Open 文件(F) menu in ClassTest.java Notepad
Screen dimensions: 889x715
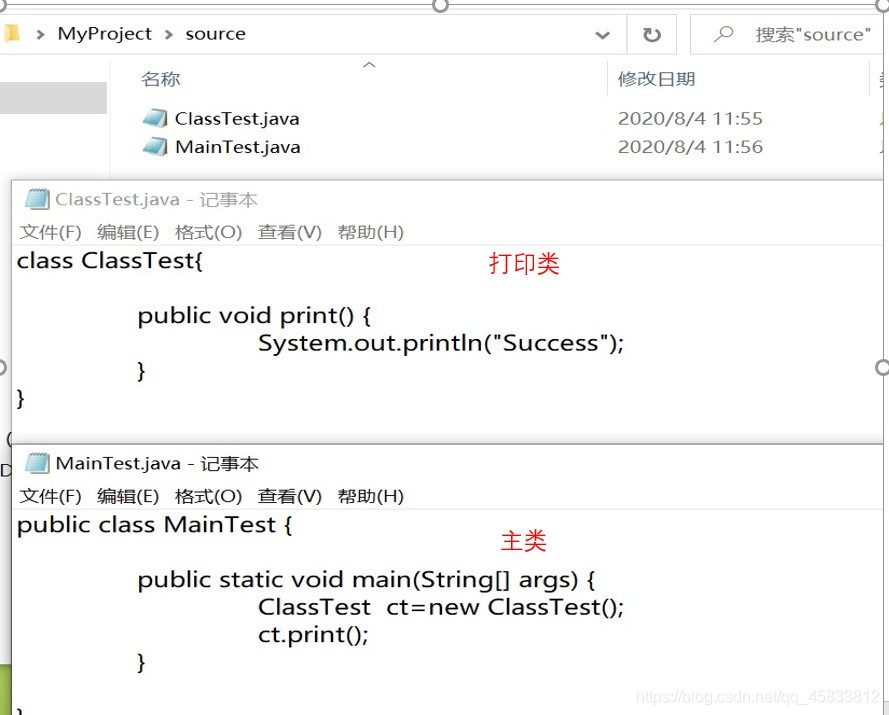tap(50, 232)
